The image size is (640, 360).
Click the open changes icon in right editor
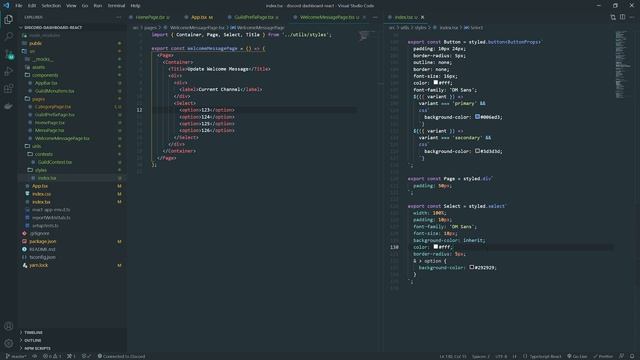613,17
